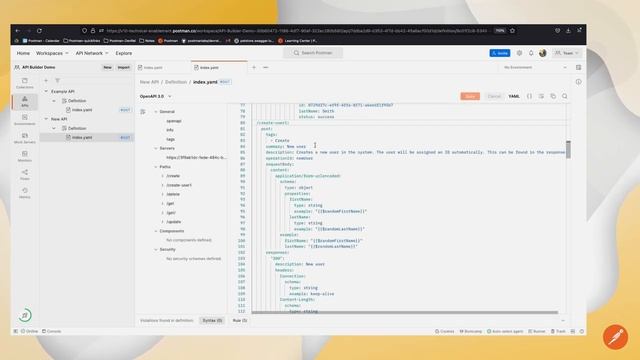Open settings gear icon in Postman header
The image size is (640, 360).
519,53
